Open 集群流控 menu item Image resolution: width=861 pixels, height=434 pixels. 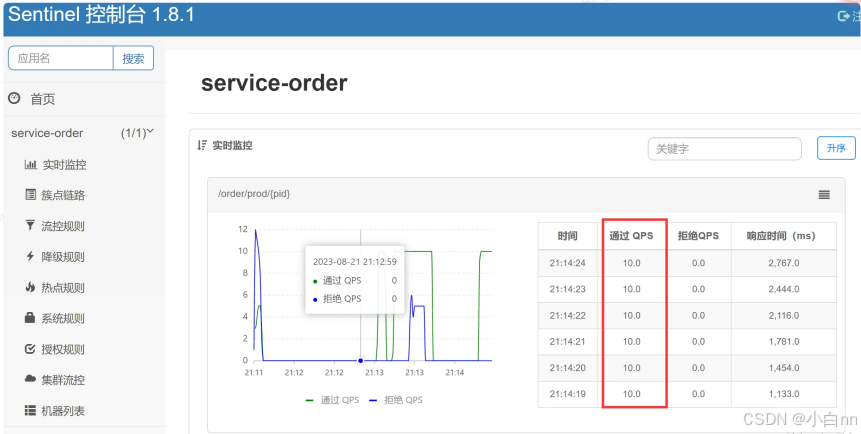[x=63, y=380]
